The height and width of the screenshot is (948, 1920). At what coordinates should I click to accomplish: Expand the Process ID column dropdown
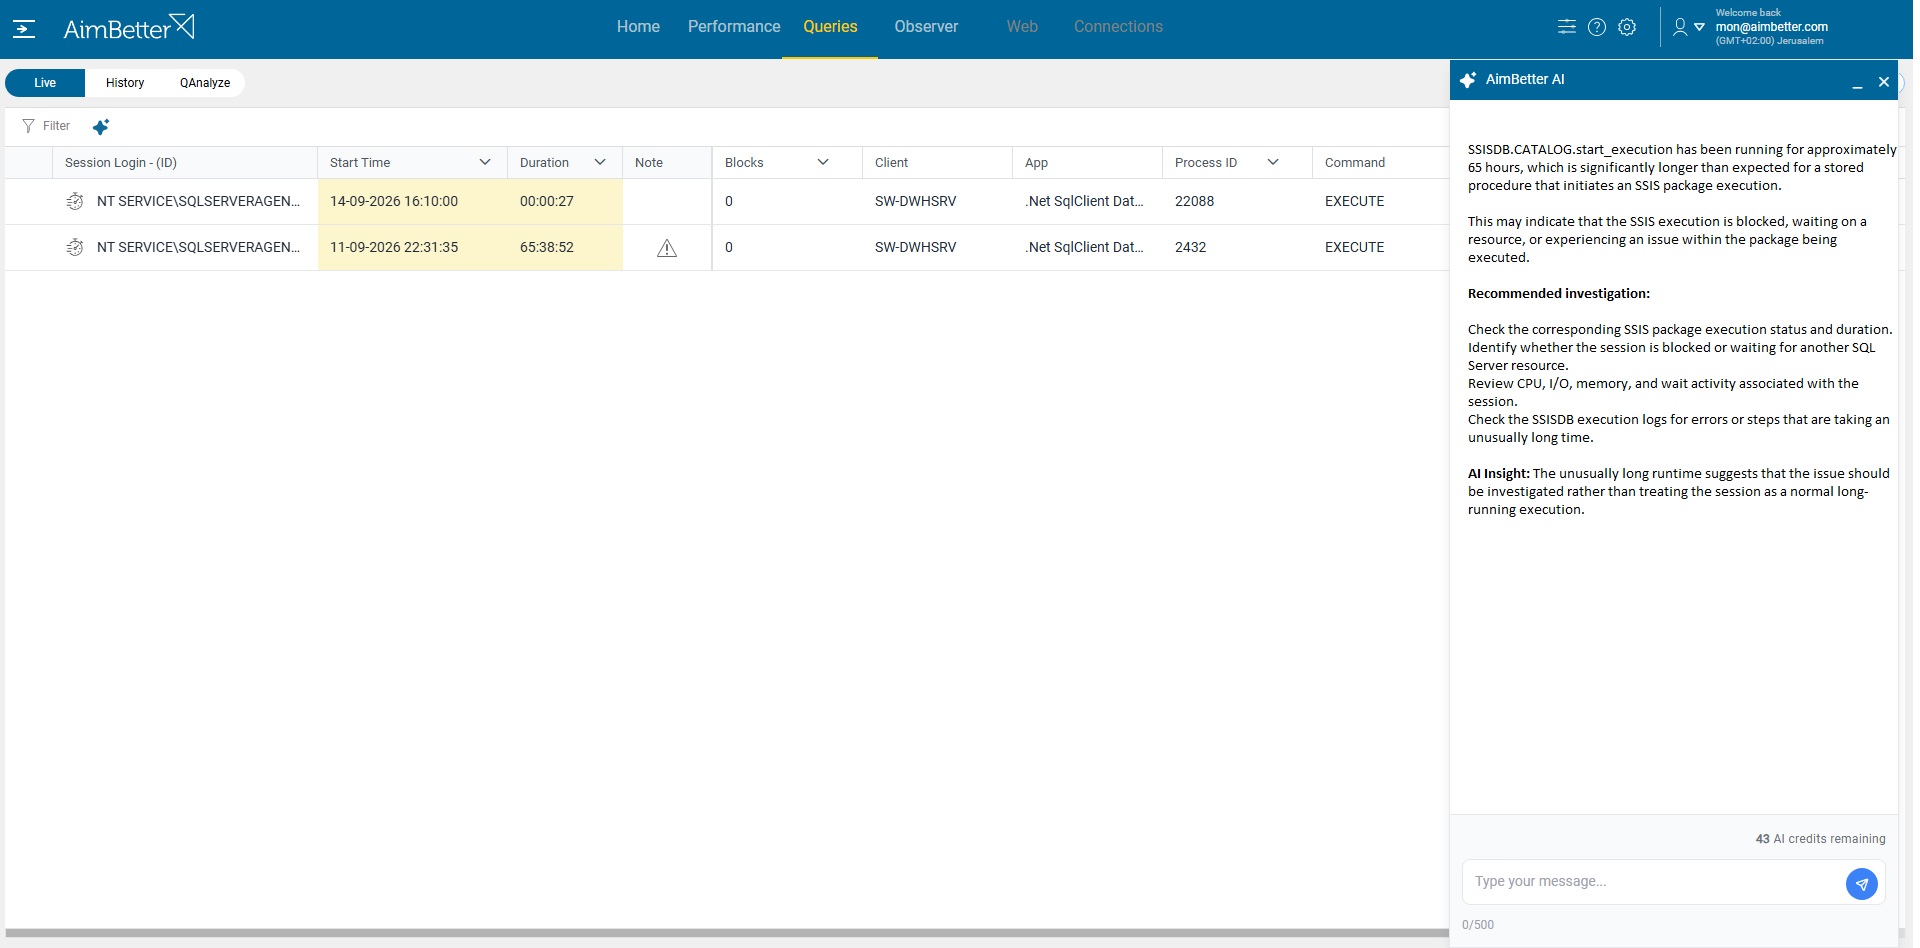(x=1273, y=162)
